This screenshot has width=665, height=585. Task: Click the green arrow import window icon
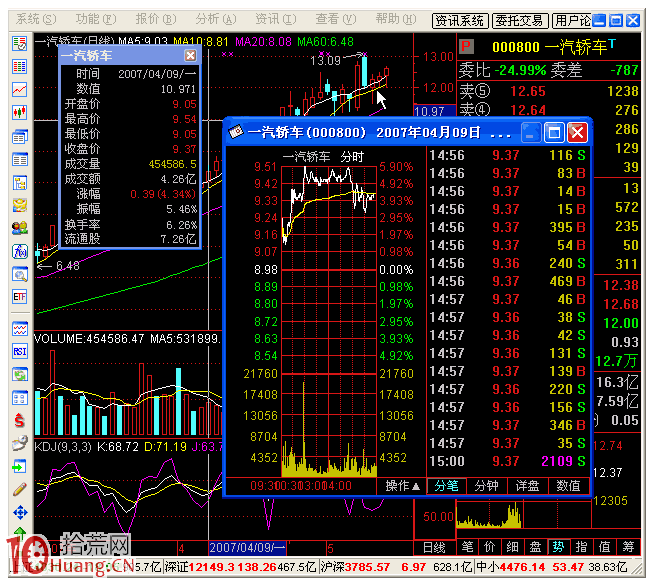tap(20, 467)
